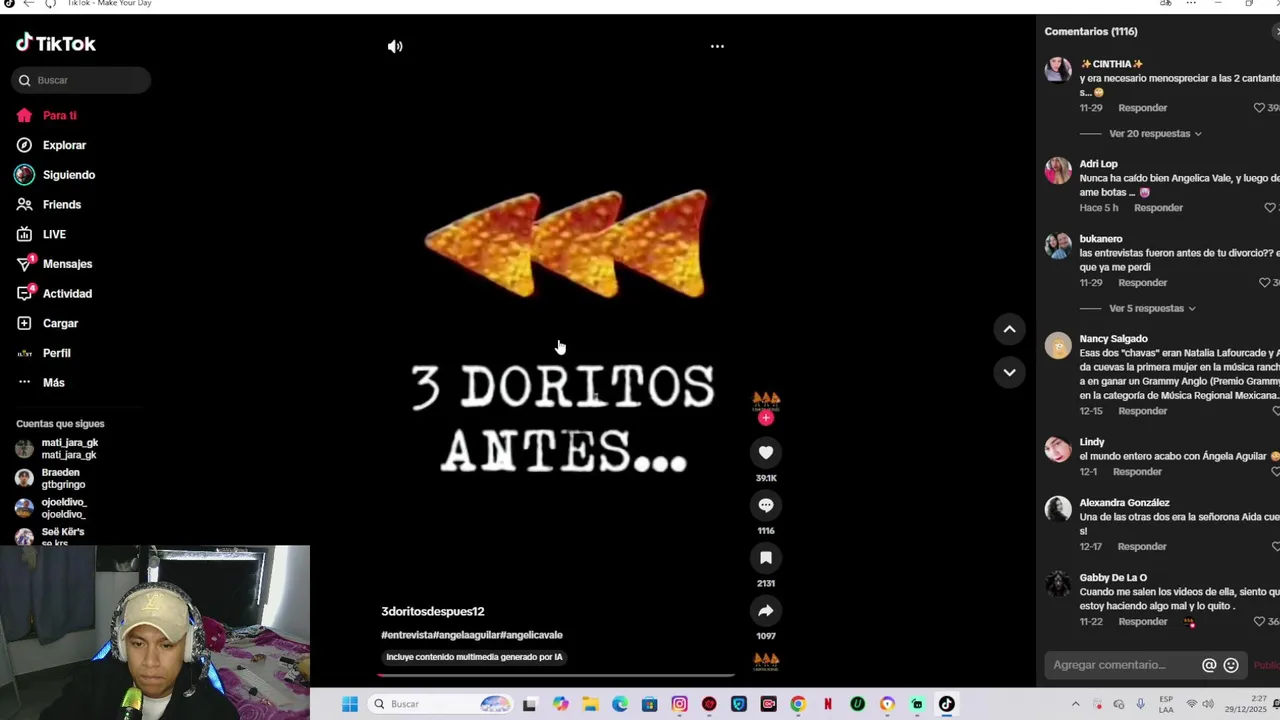Open Microsoft Edge from the taskbar
The width and height of the screenshot is (1280, 720).
click(x=620, y=704)
